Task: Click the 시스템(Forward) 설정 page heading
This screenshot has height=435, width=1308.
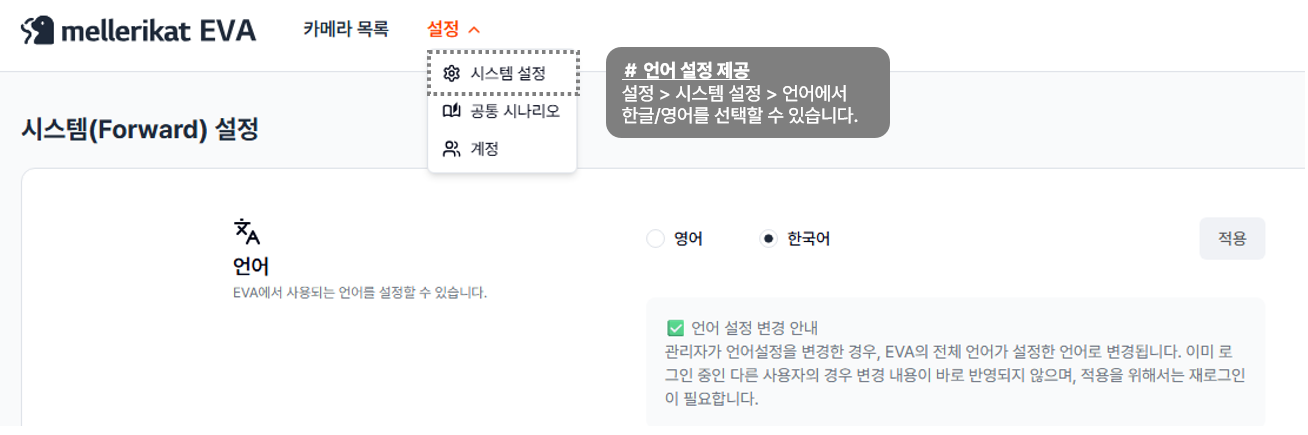Action: pos(139,129)
